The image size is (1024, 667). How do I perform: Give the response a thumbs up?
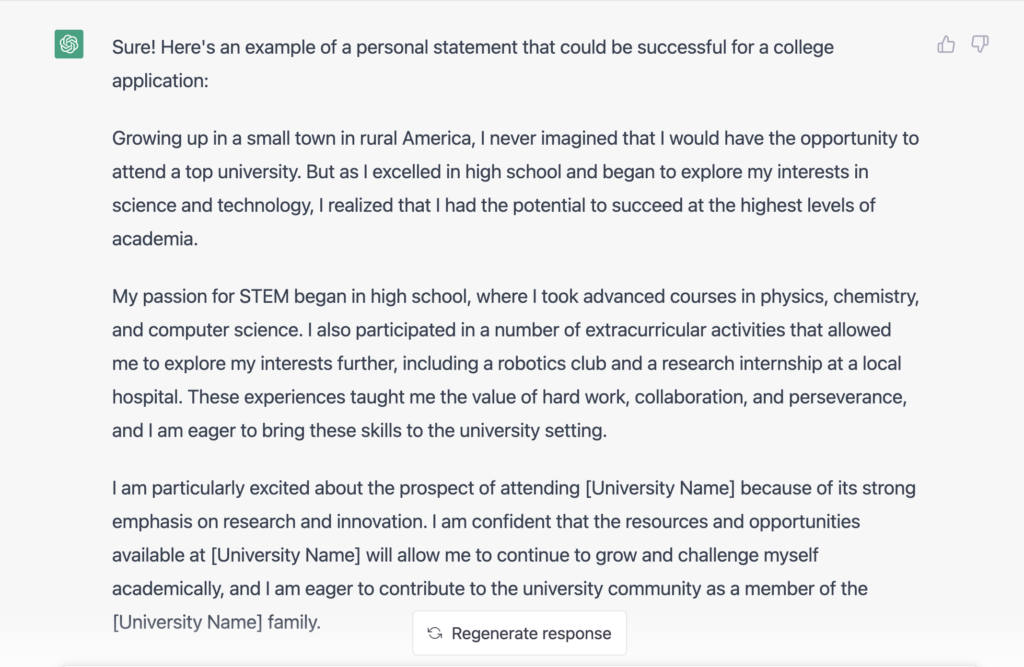[x=946, y=44]
